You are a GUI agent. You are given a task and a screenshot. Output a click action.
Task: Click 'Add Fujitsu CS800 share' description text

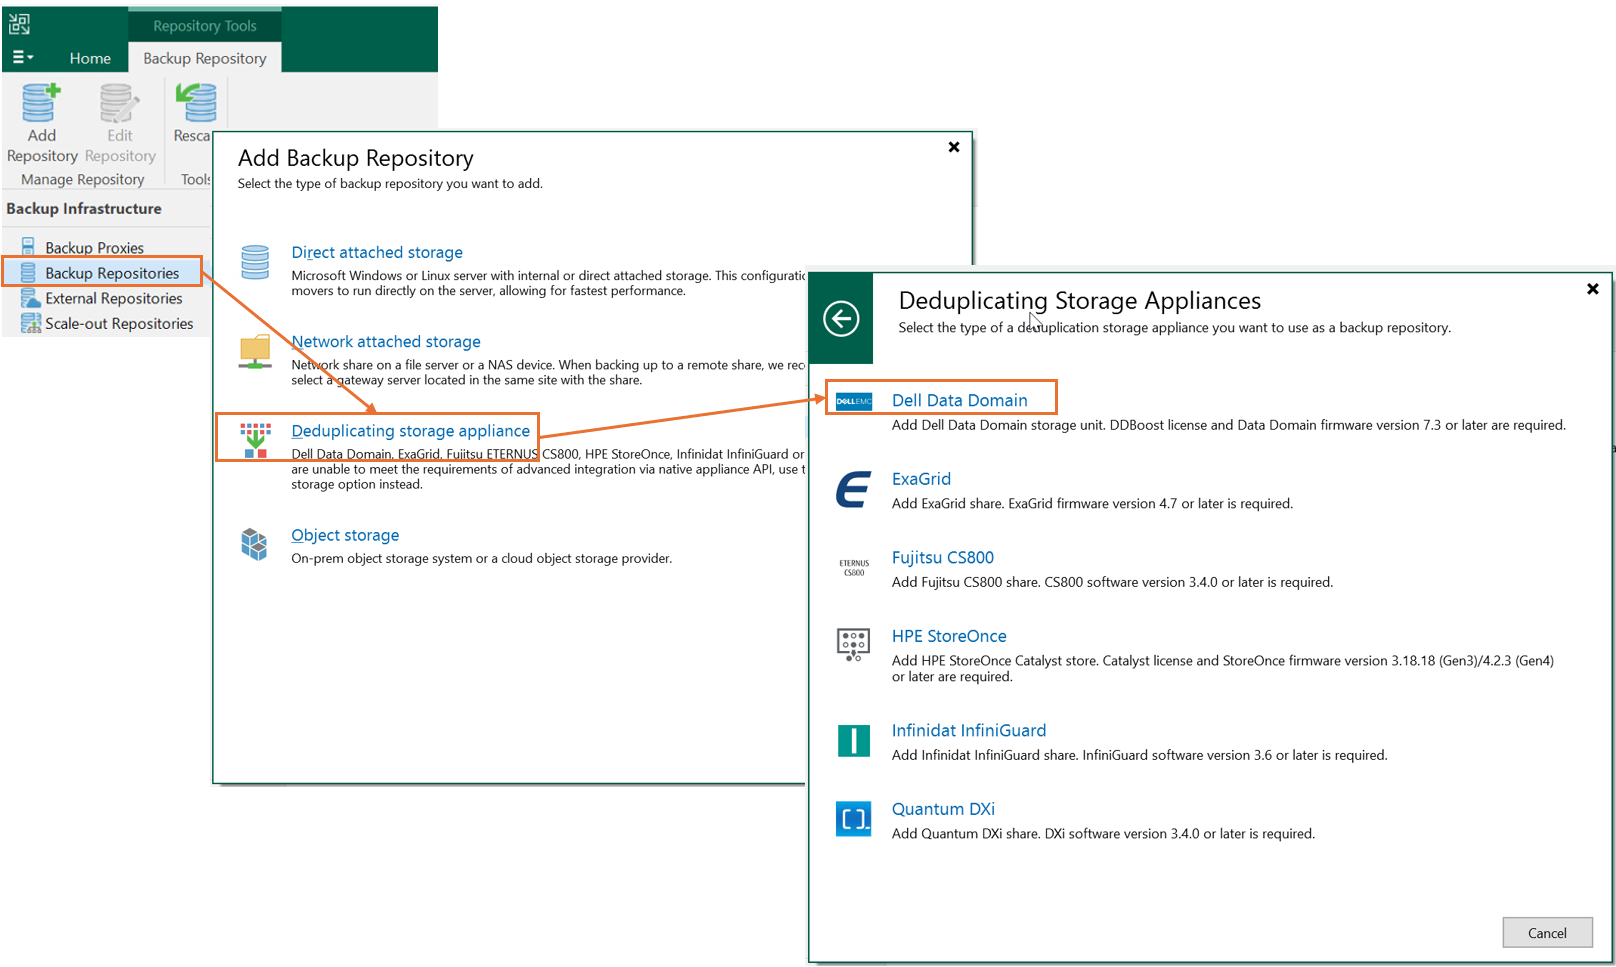coord(1112,582)
